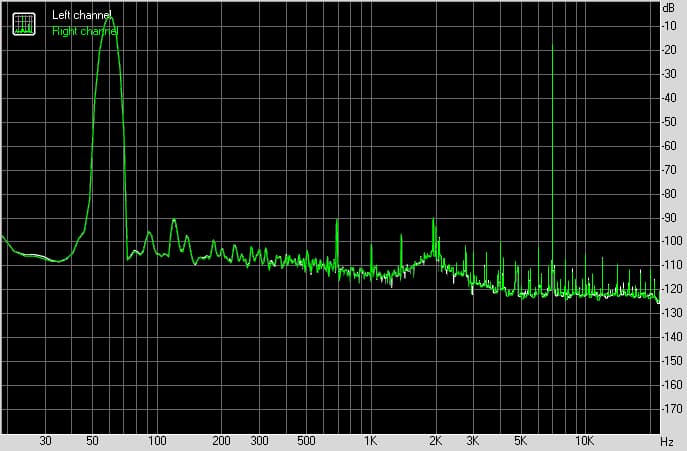687x451 pixels.
Task: Click the '200' frequency axis label
Action: point(221,440)
